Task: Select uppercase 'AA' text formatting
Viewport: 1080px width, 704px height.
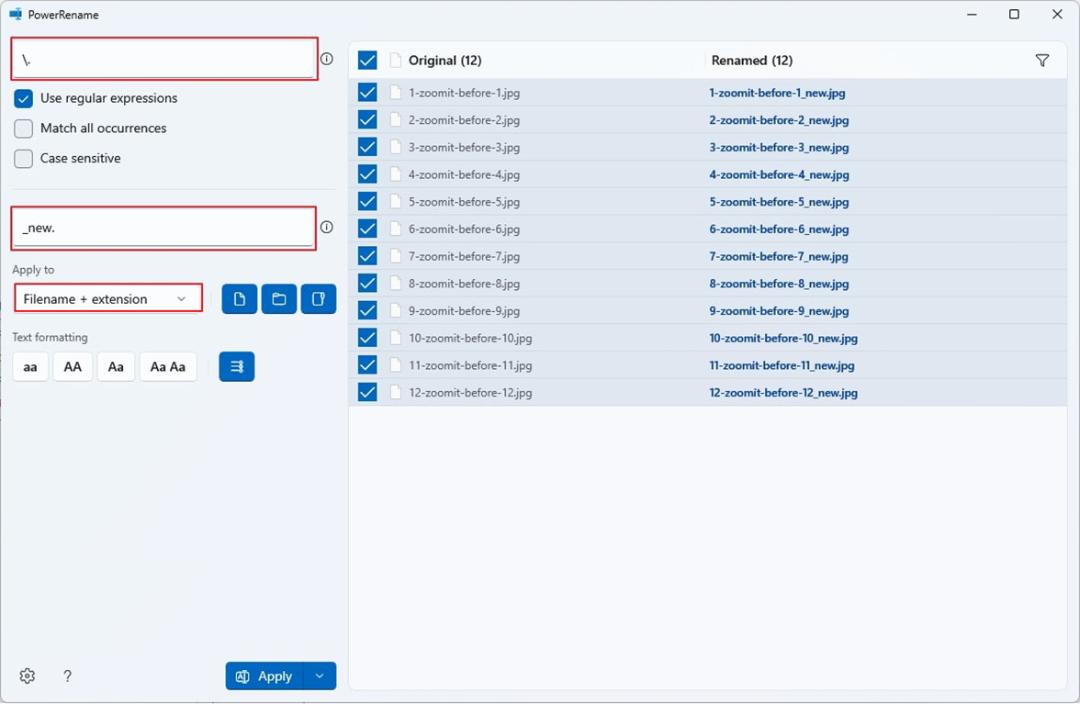Action: pos(72,366)
